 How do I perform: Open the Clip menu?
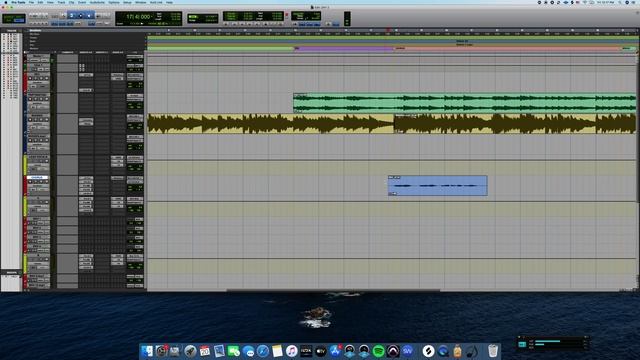click(71, 2)
